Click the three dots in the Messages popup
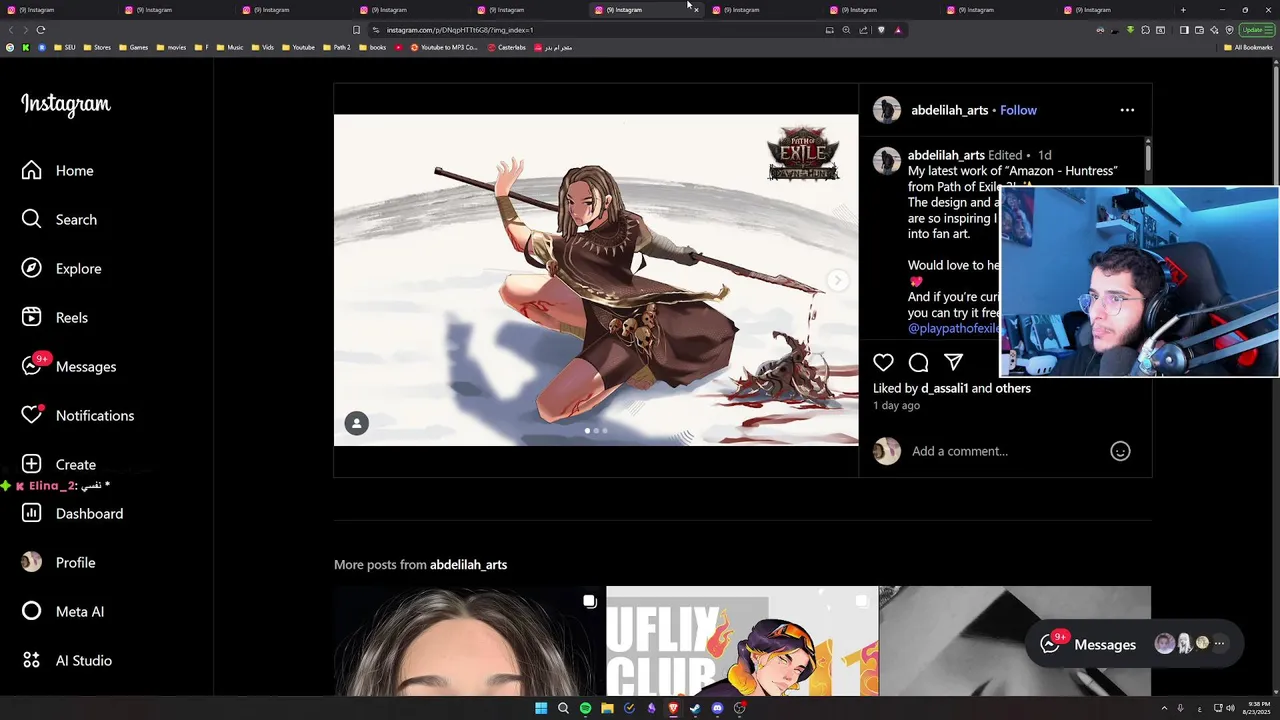 1219,644
